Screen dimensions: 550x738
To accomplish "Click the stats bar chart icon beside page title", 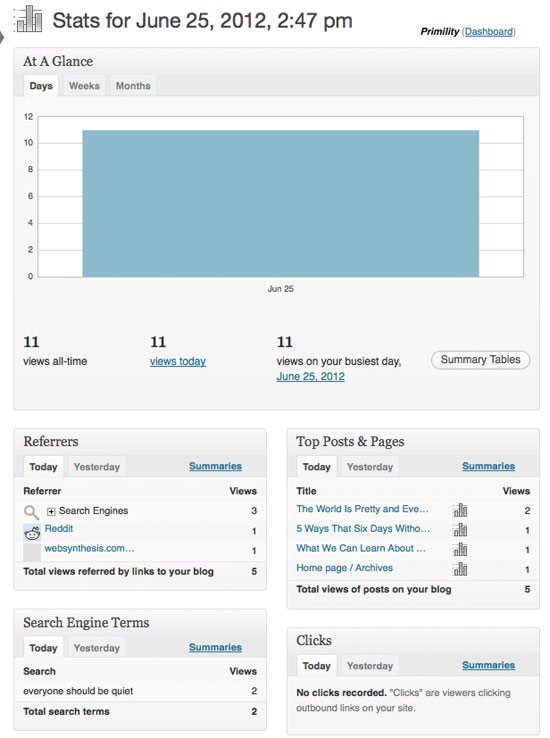I will tap(29, 19).
